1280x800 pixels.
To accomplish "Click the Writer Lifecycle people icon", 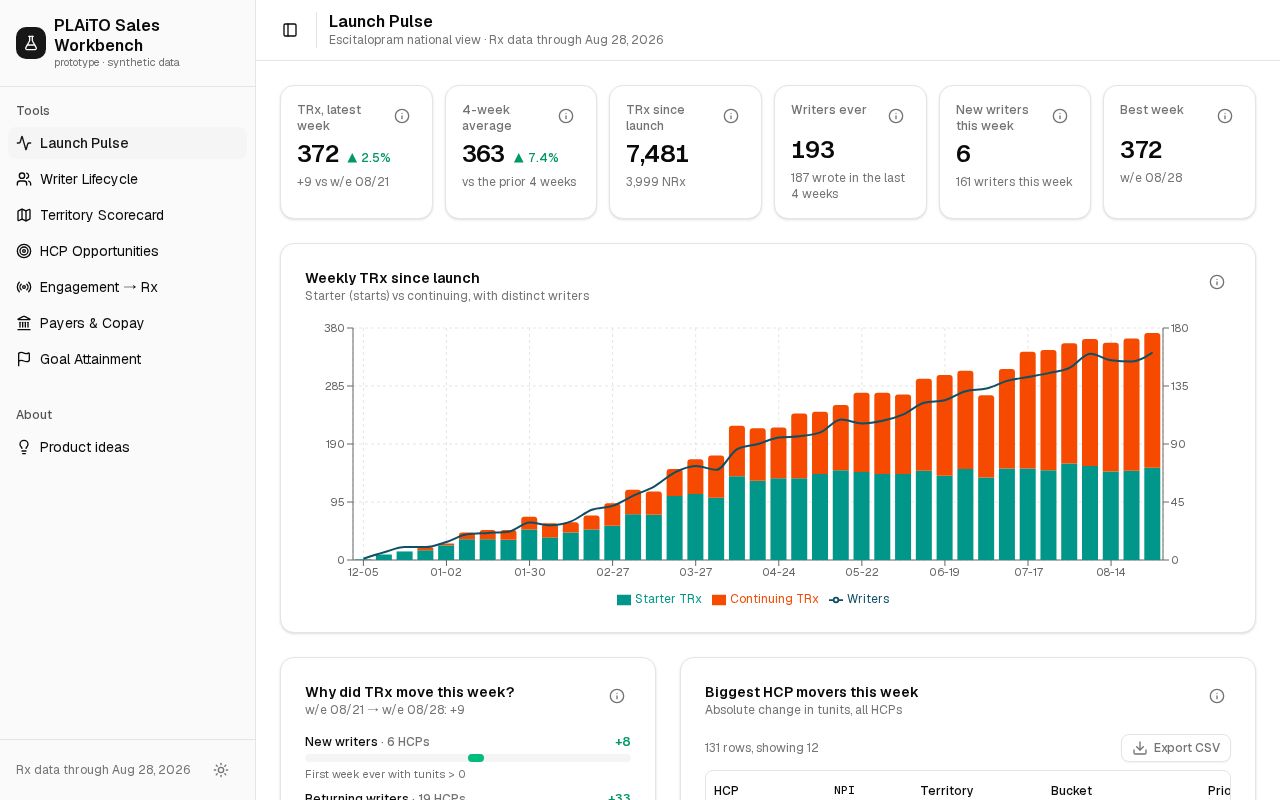I will tap(24, 179).
